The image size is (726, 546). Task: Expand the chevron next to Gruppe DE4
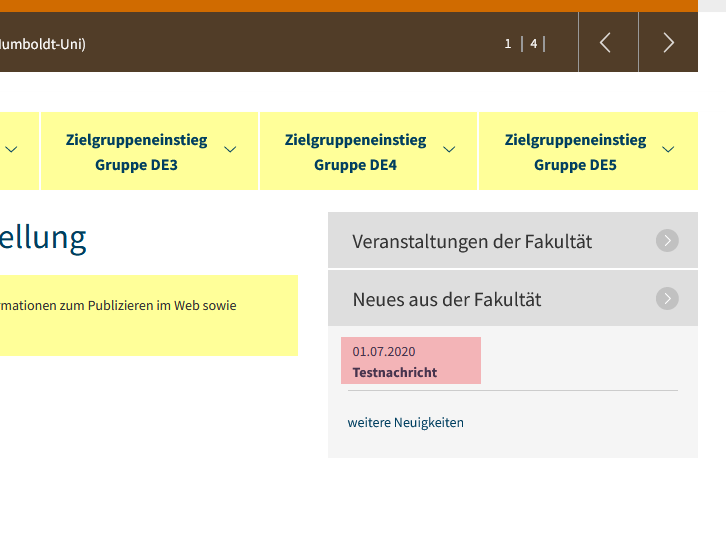[x=450, y=150]
